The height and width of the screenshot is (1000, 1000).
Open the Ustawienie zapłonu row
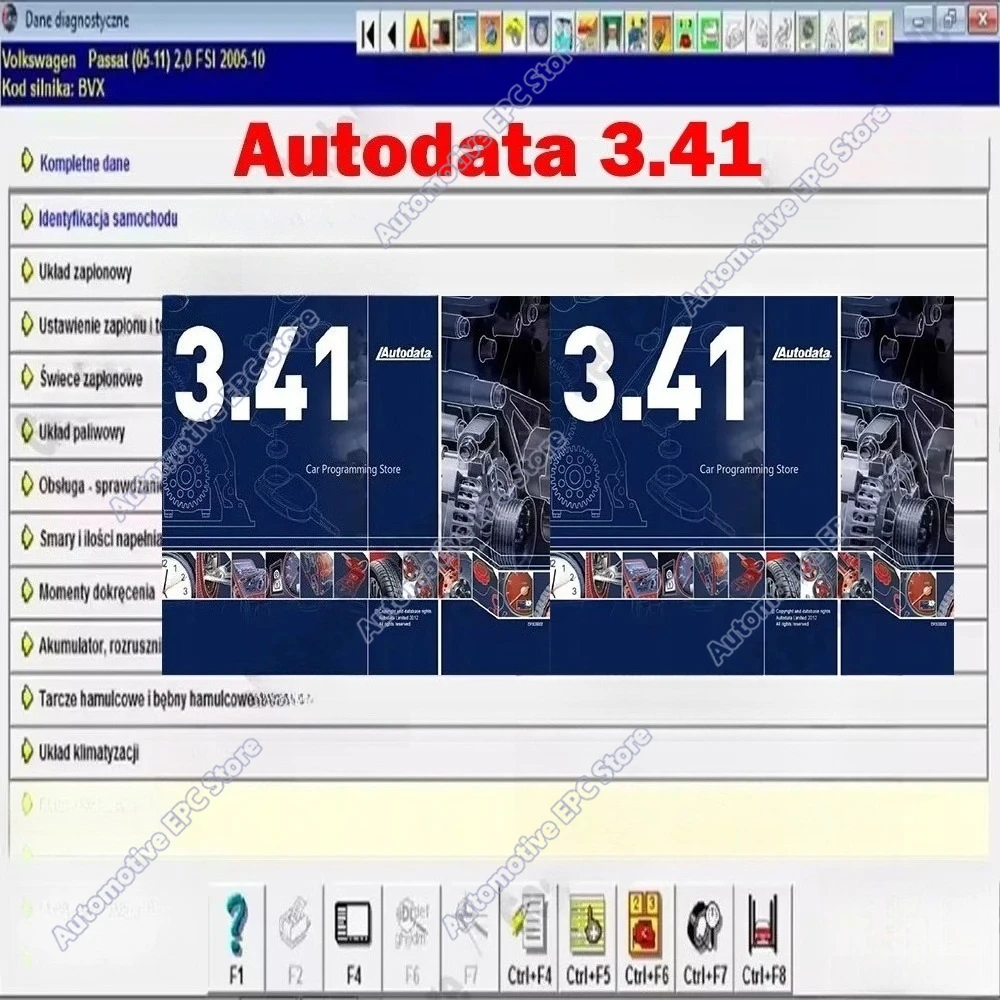(x=86, y=325)
